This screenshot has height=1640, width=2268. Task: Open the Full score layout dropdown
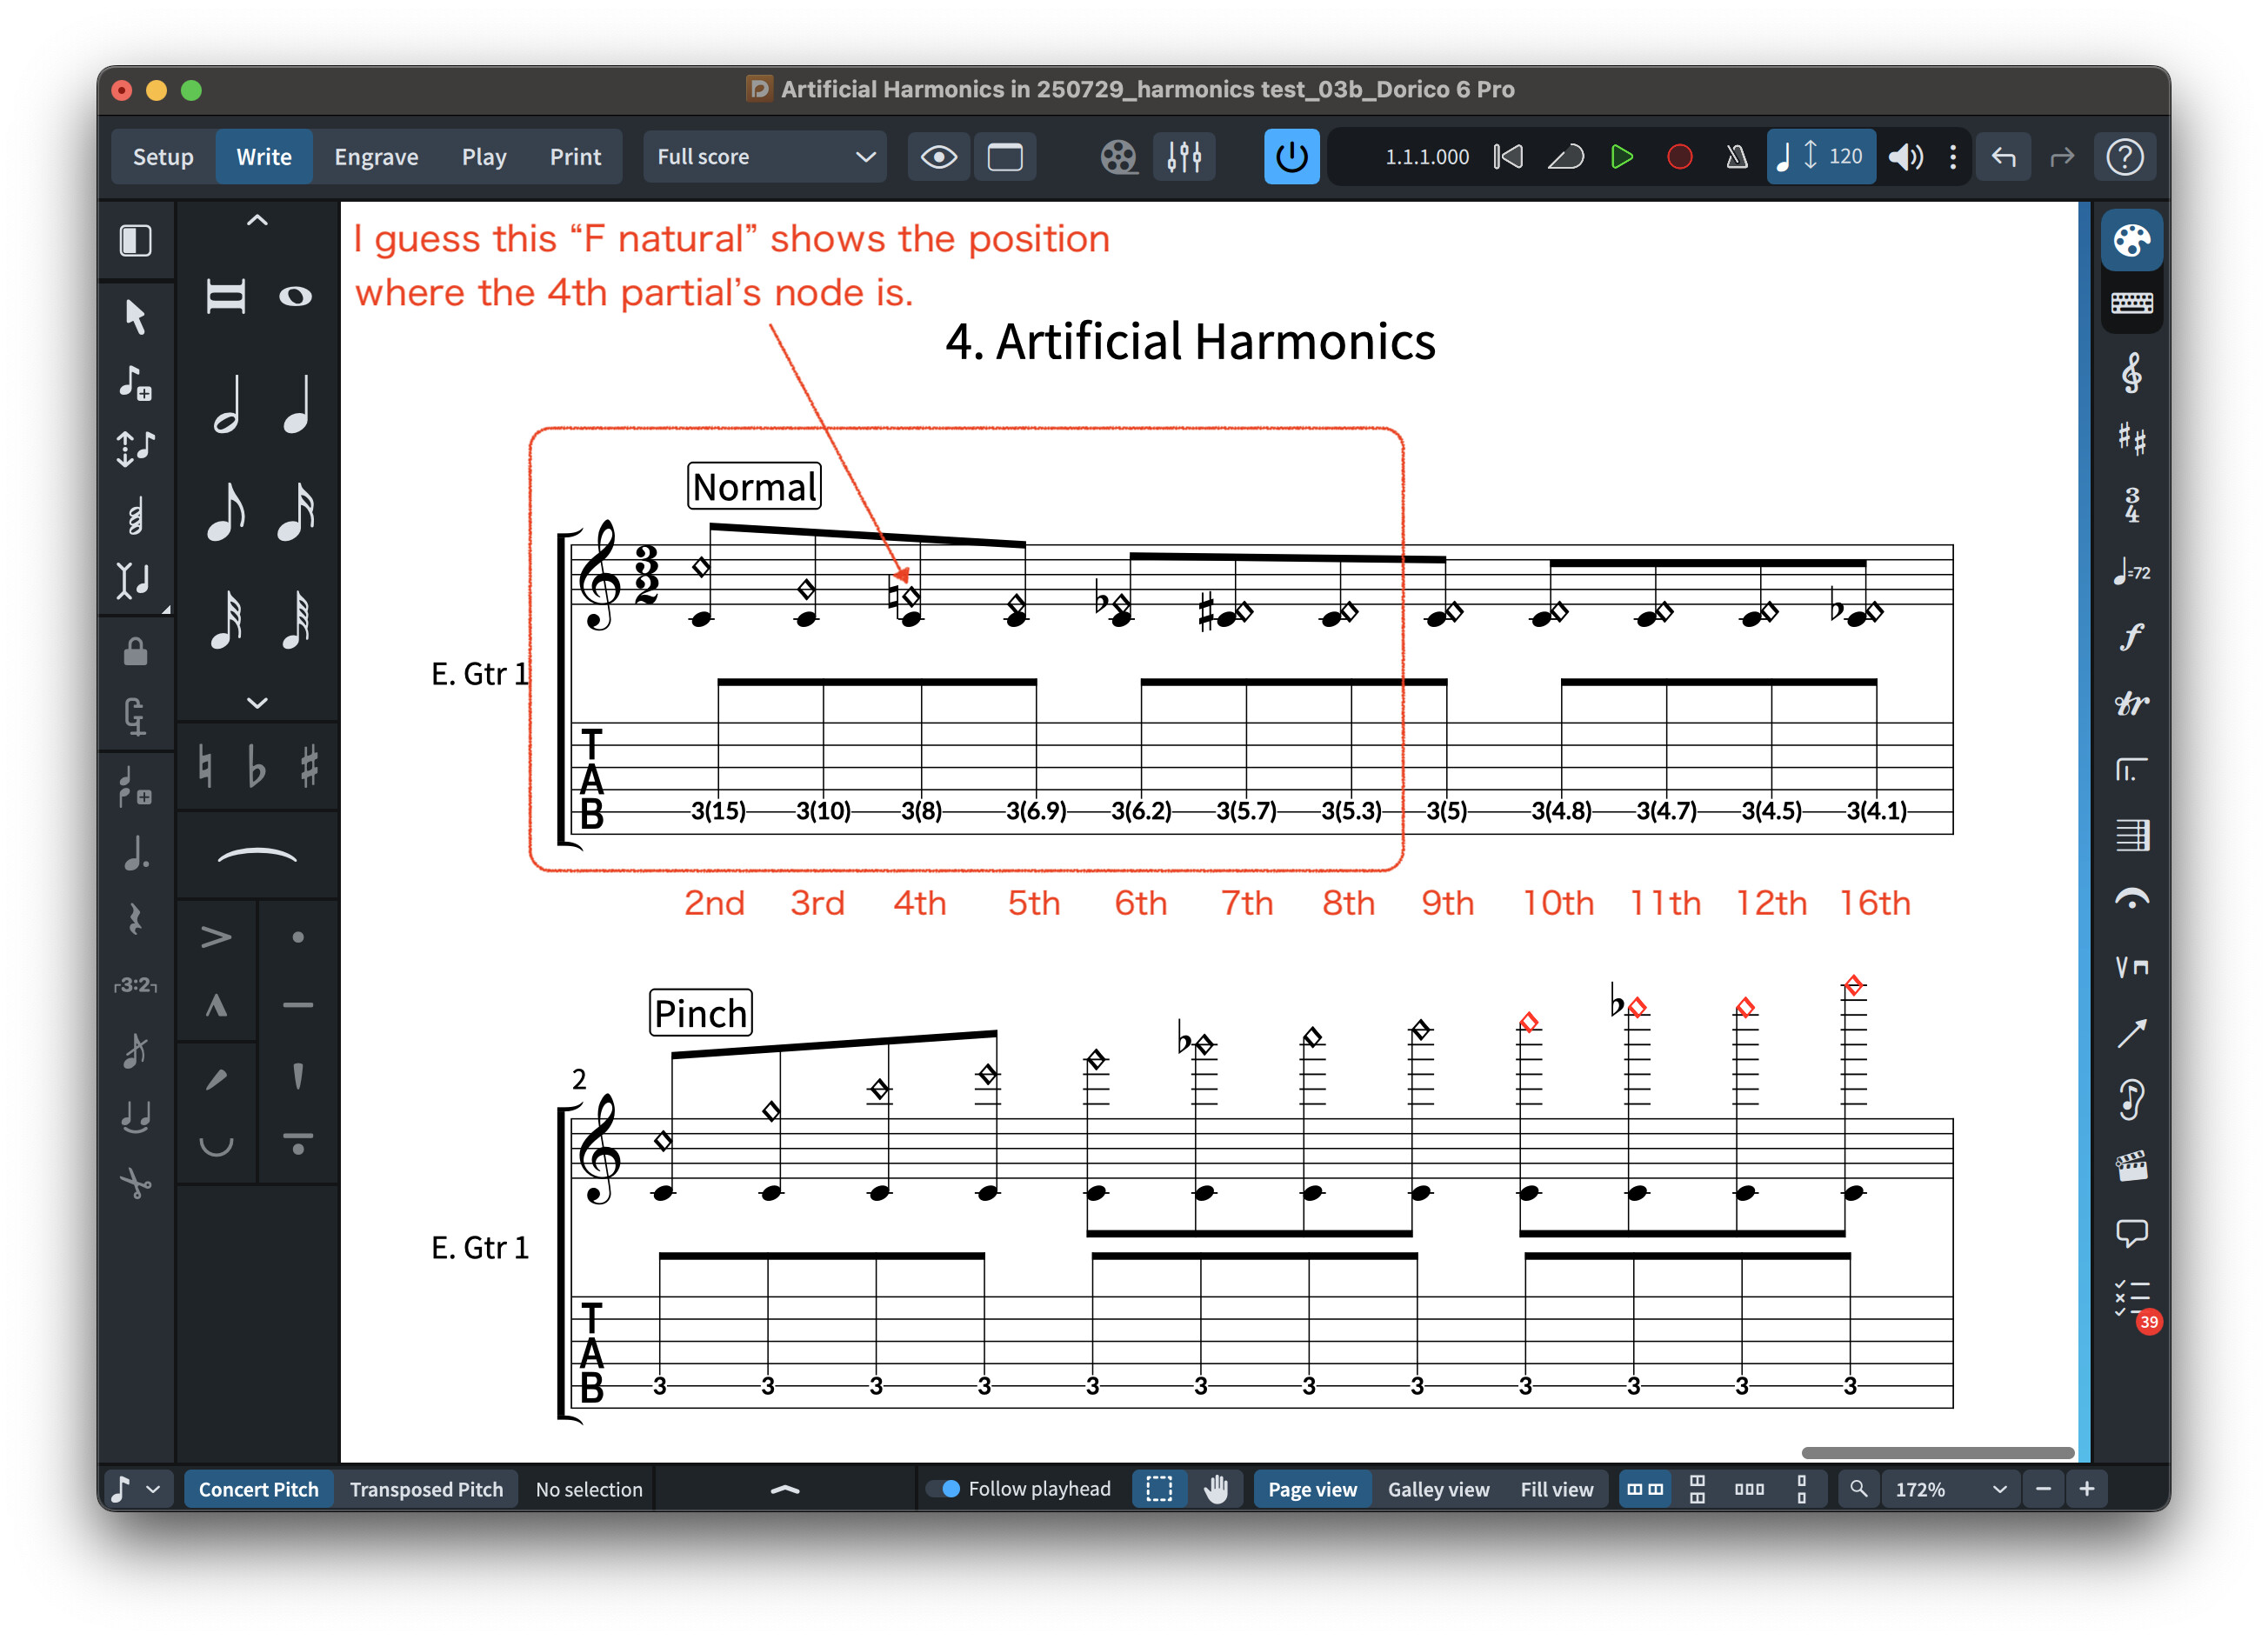765,157
